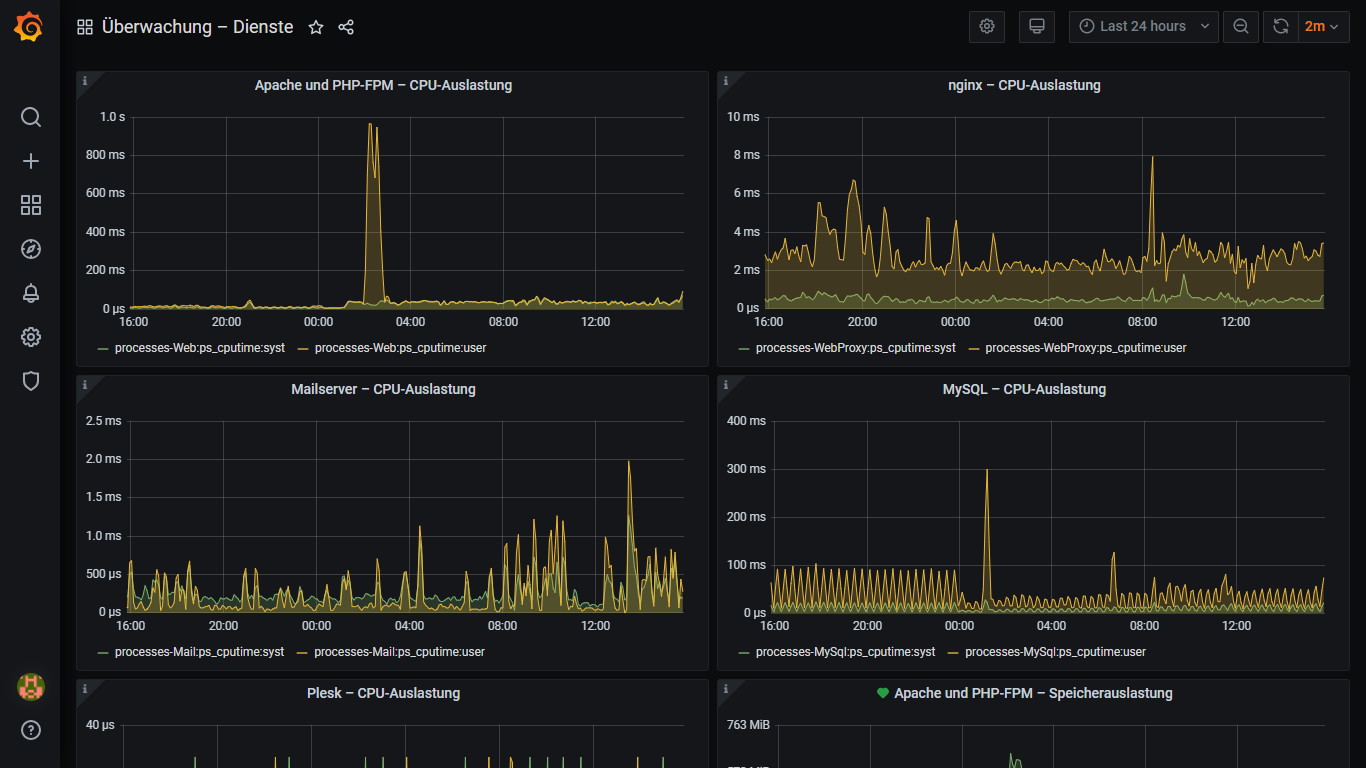Screen dimensions: 1366x768
Task: Open the search dashboards icon in sidebar
Action: (x=31, y=117)
